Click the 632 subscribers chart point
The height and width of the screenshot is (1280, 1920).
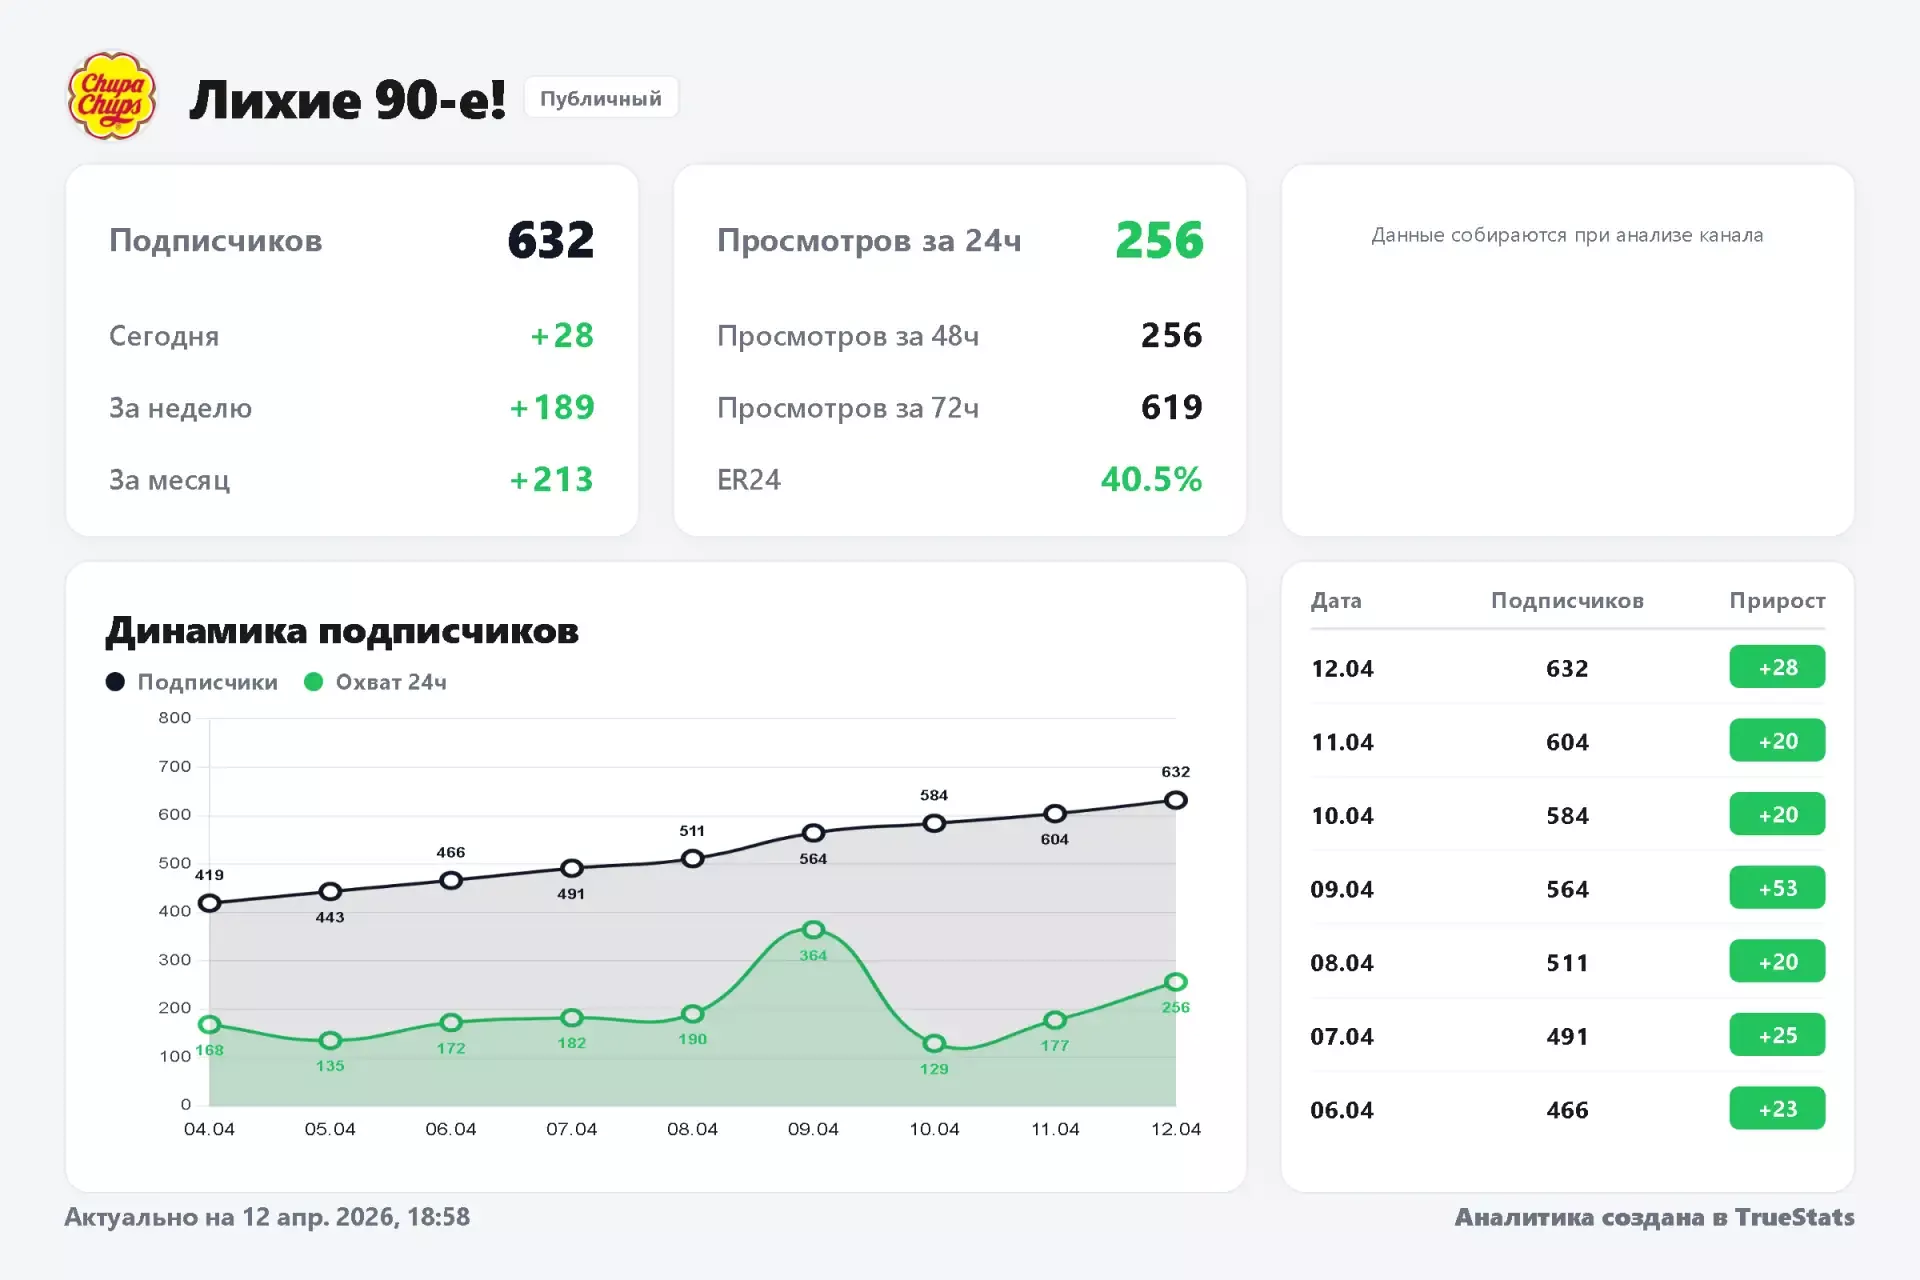pyautogui.click(x=1175, y=800)
